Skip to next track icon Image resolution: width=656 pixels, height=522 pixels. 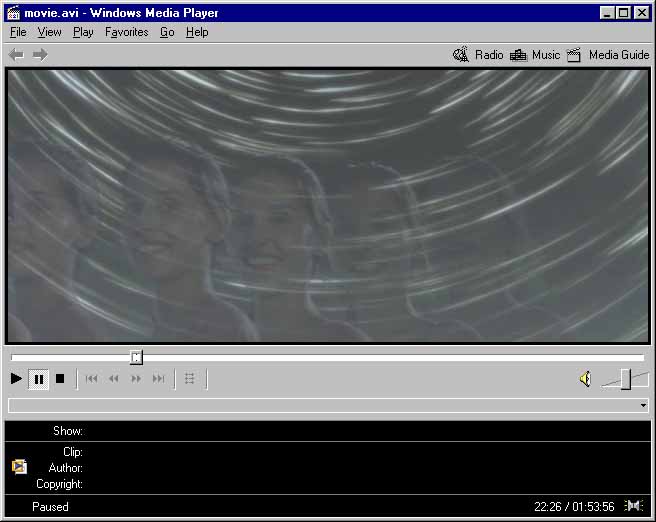coord(159,379)
